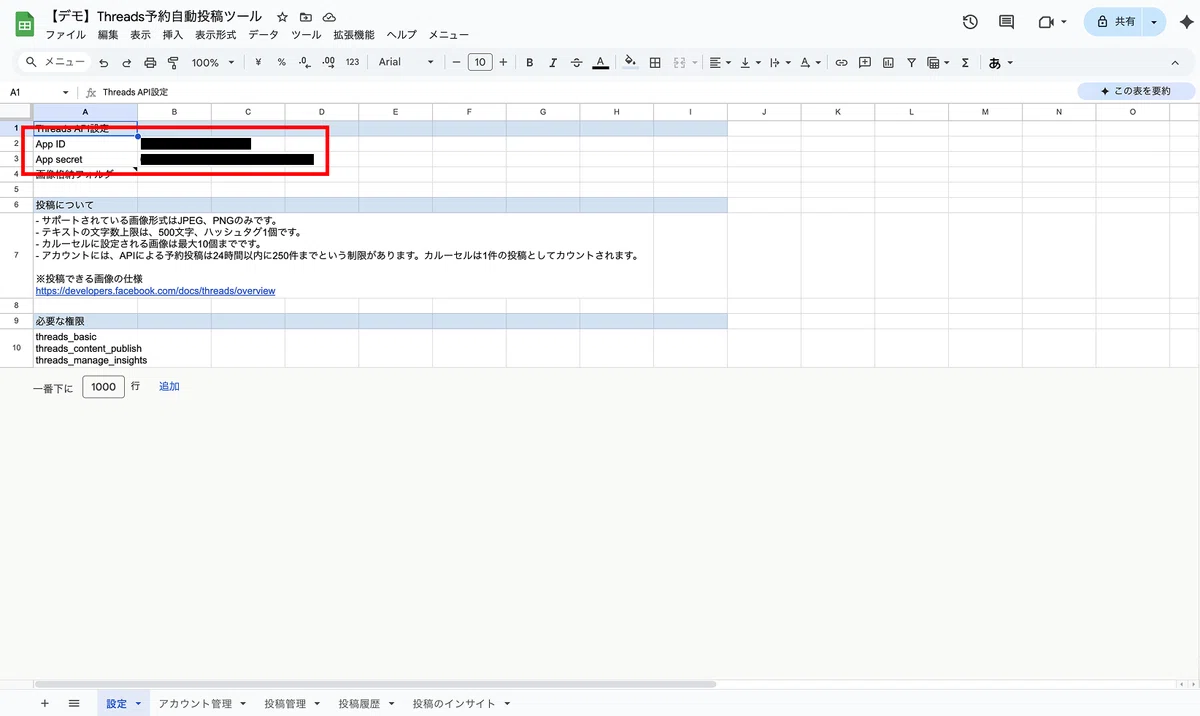Open the filter views dropdown
Viewport: 1200px width, 716px height.
[938, 62]
